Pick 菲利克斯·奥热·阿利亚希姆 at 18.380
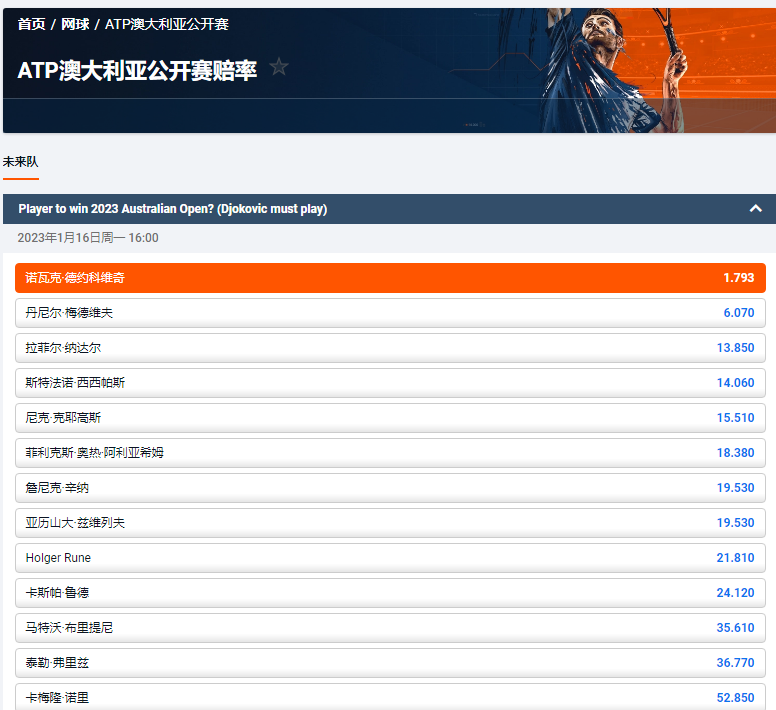The image size is (776, 710). tap(390, 453)
